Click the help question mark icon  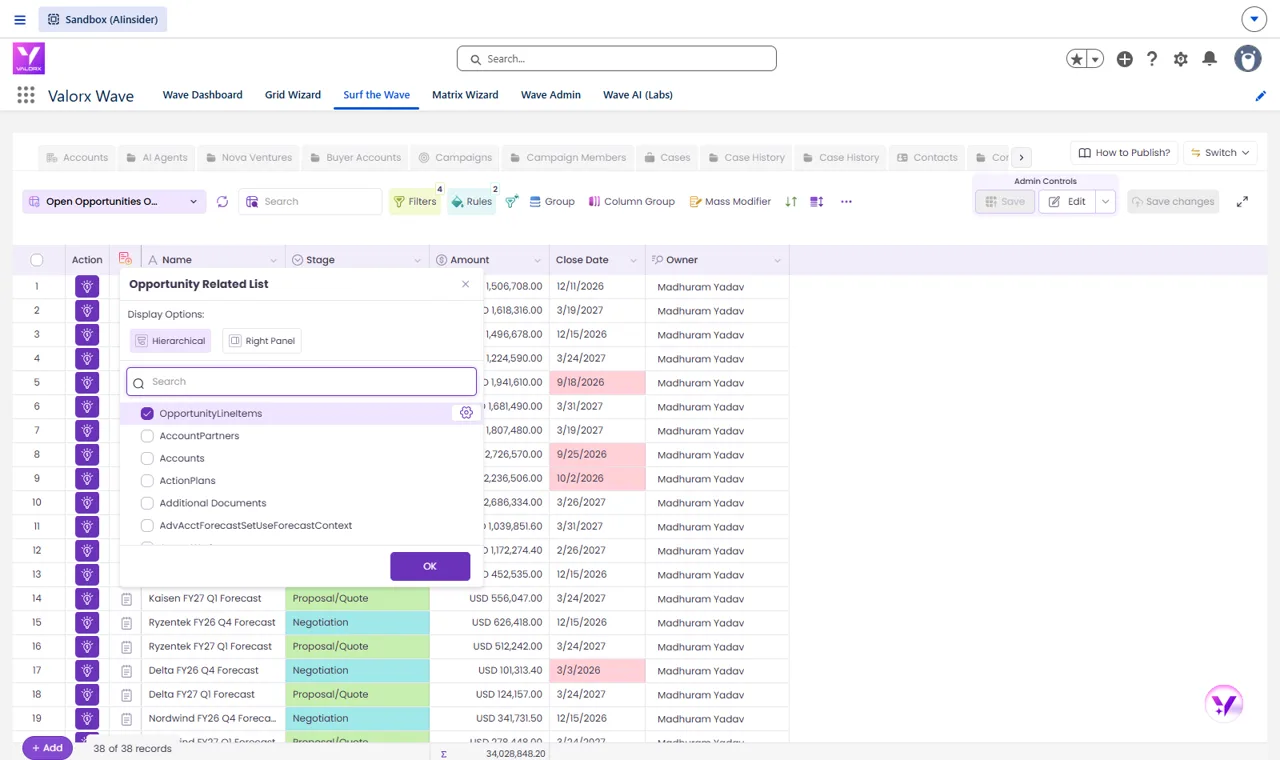[1152, 59]
